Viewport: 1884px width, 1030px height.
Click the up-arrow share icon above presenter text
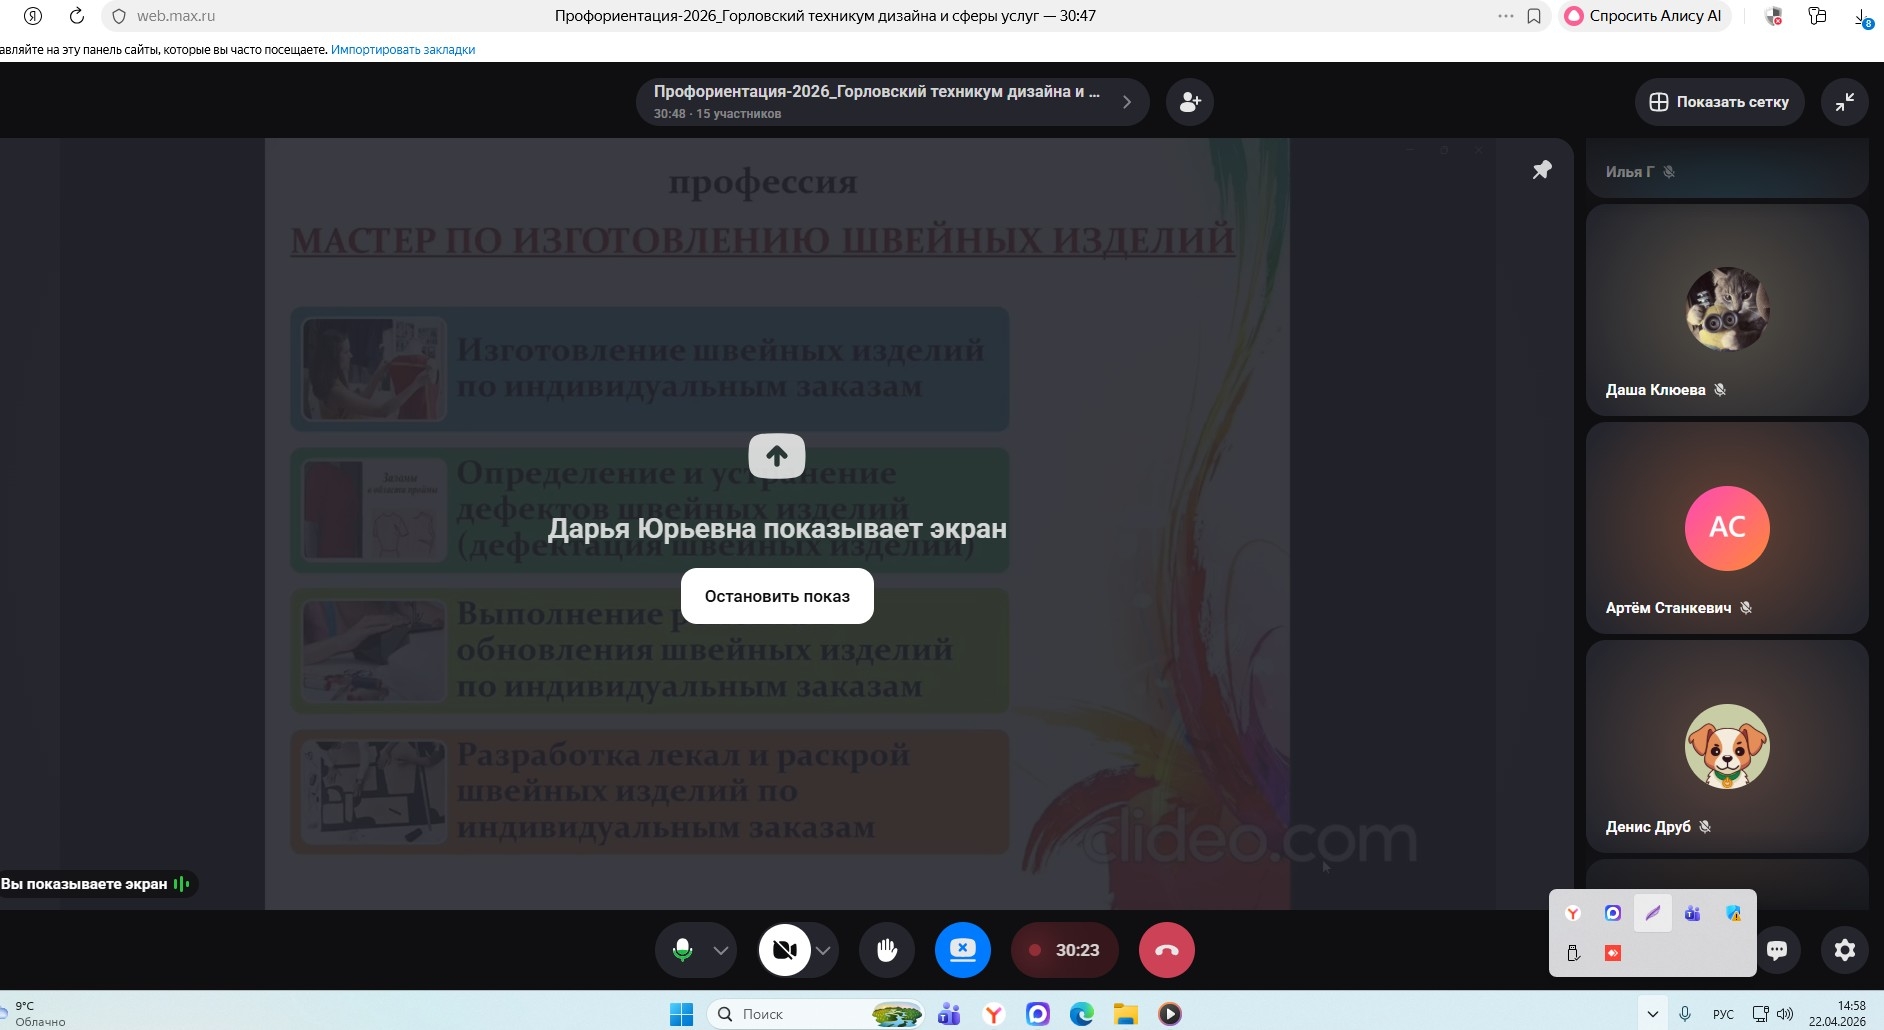[777, 456]
